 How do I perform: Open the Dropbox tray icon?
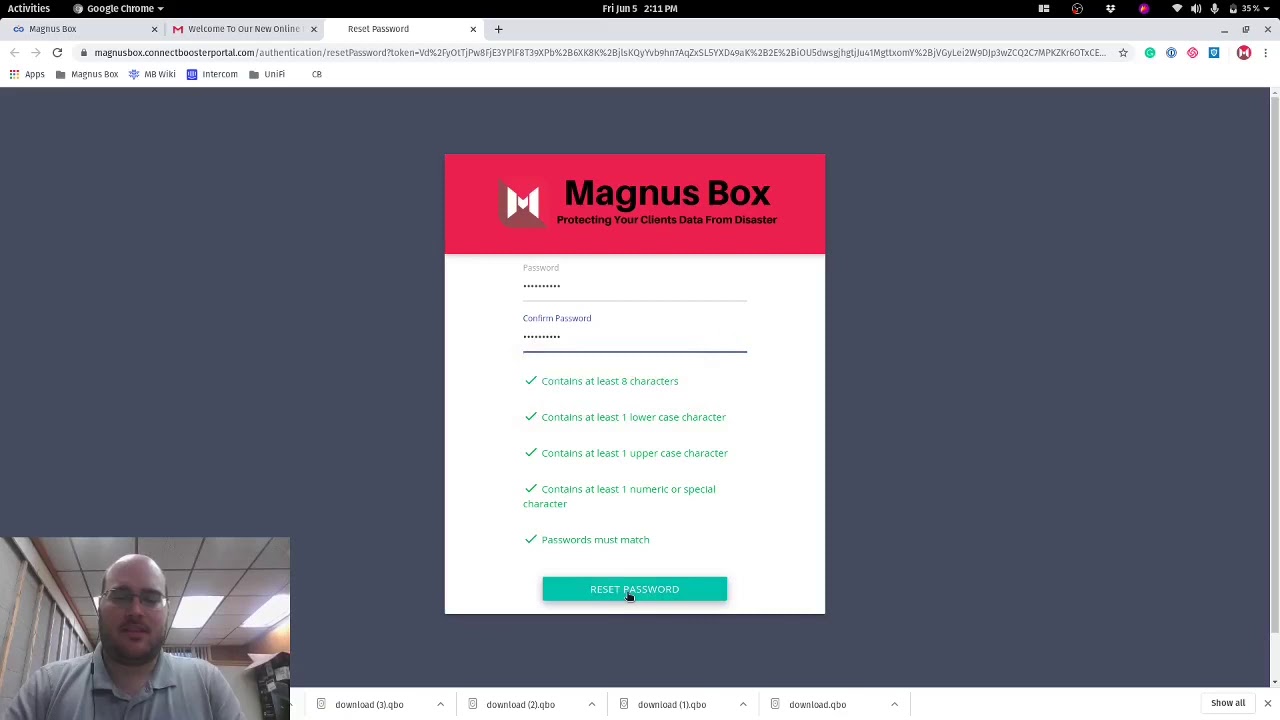1110,8
